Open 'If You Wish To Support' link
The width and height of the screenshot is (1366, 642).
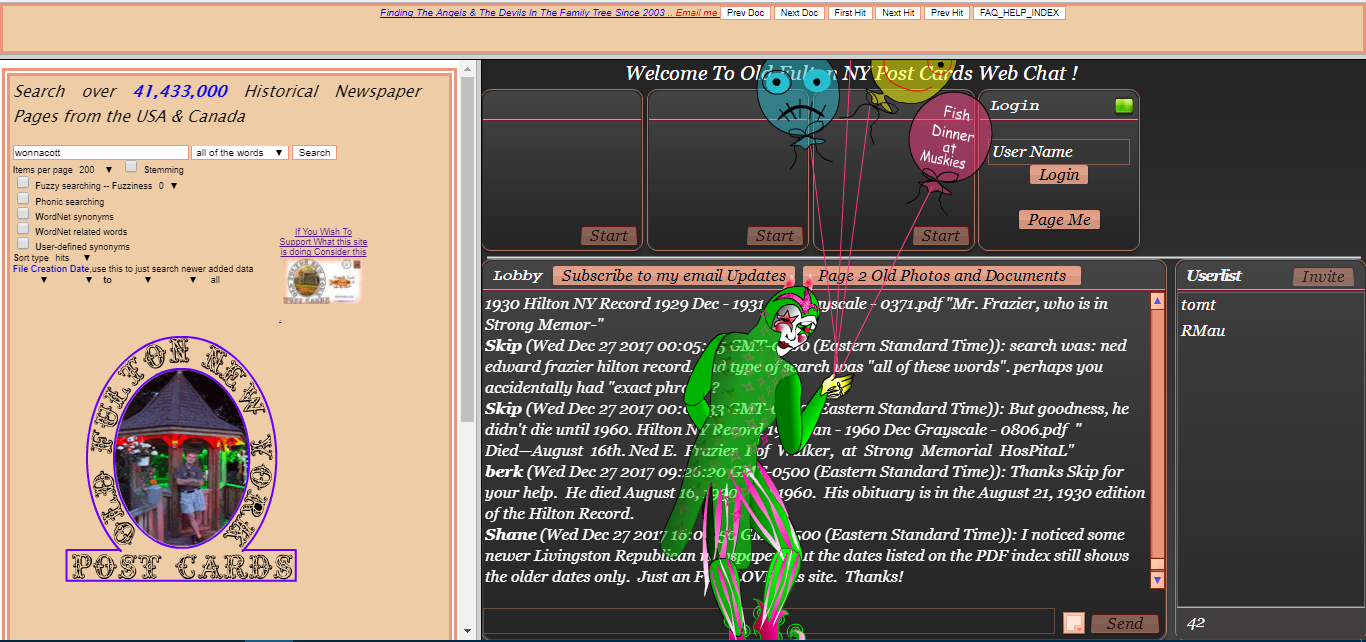(323, 242)
